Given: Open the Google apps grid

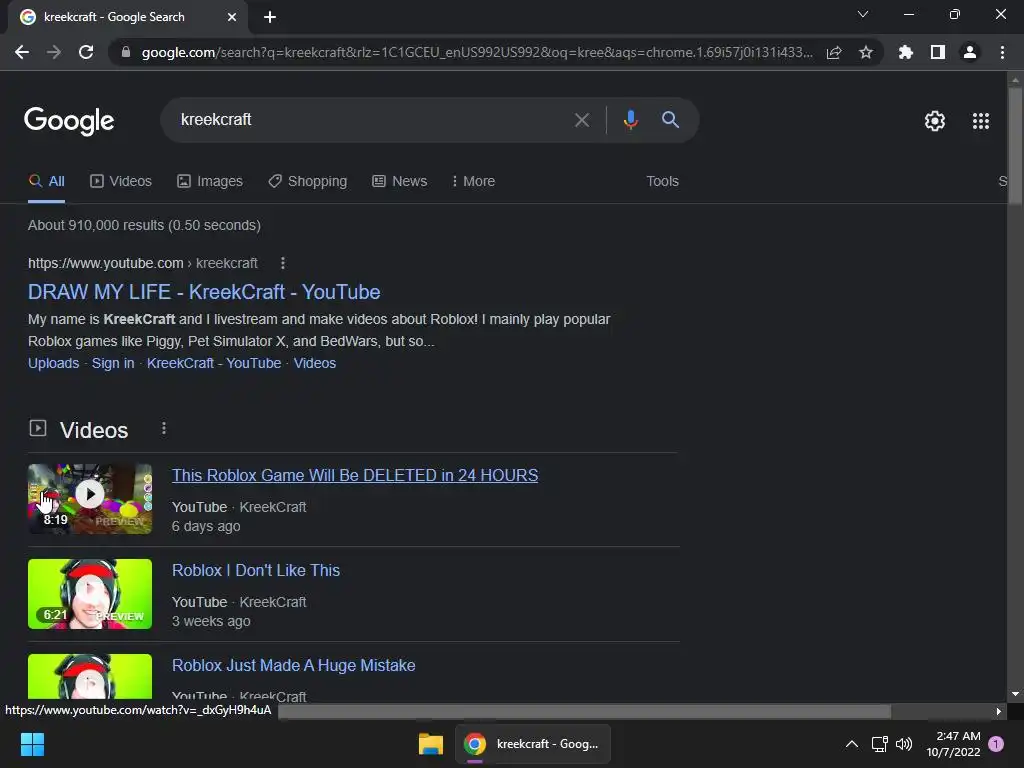Looking at the screenshot, I should pyautogui.click(x=981, y=121).
